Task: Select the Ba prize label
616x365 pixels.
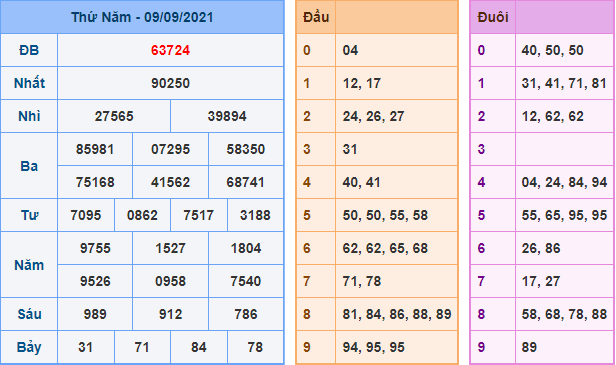Action: click(29, 166)
